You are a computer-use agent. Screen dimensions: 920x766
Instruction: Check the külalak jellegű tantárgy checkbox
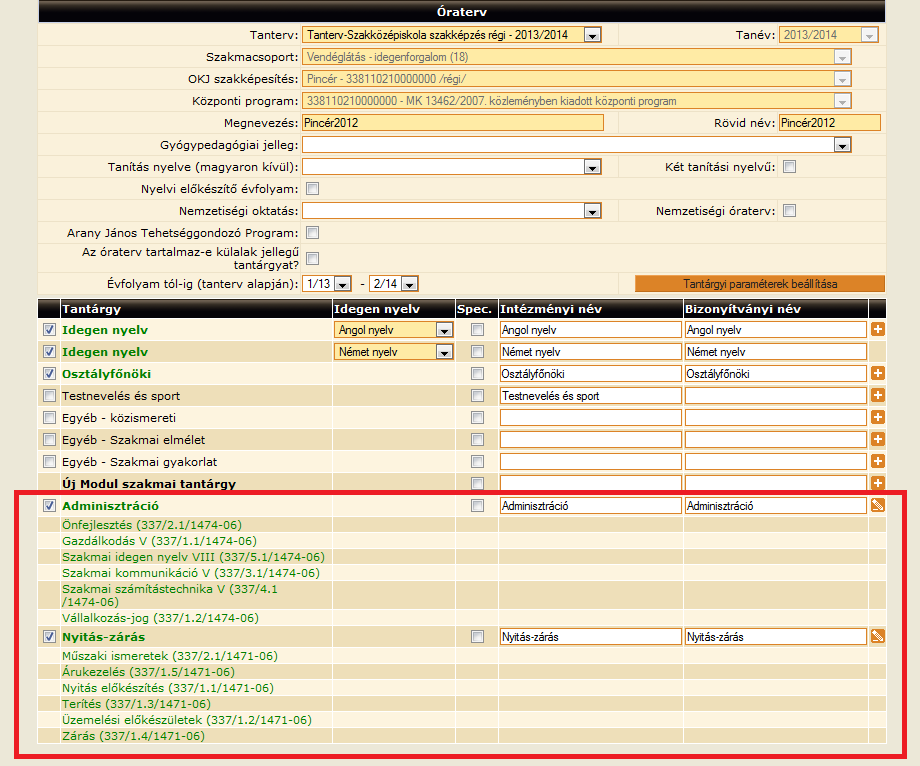(313, 258)
